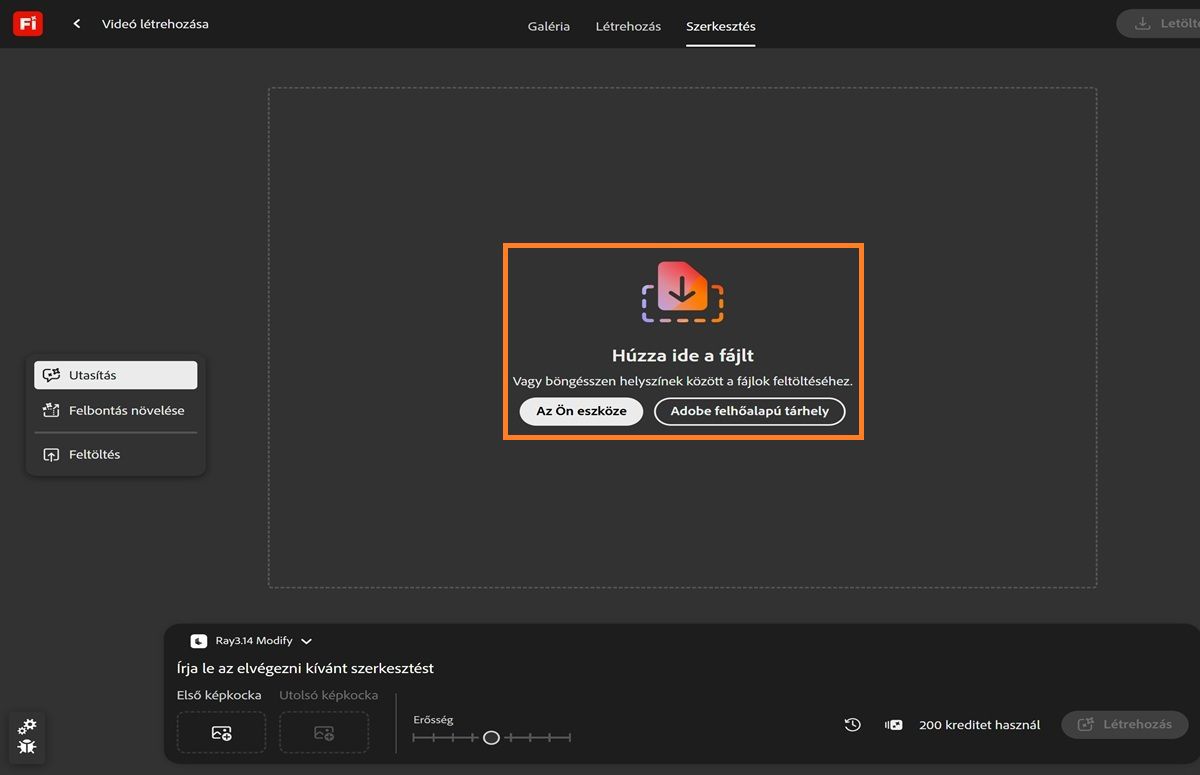Click the Utasítás chat sparkle icon

[51, 375]
